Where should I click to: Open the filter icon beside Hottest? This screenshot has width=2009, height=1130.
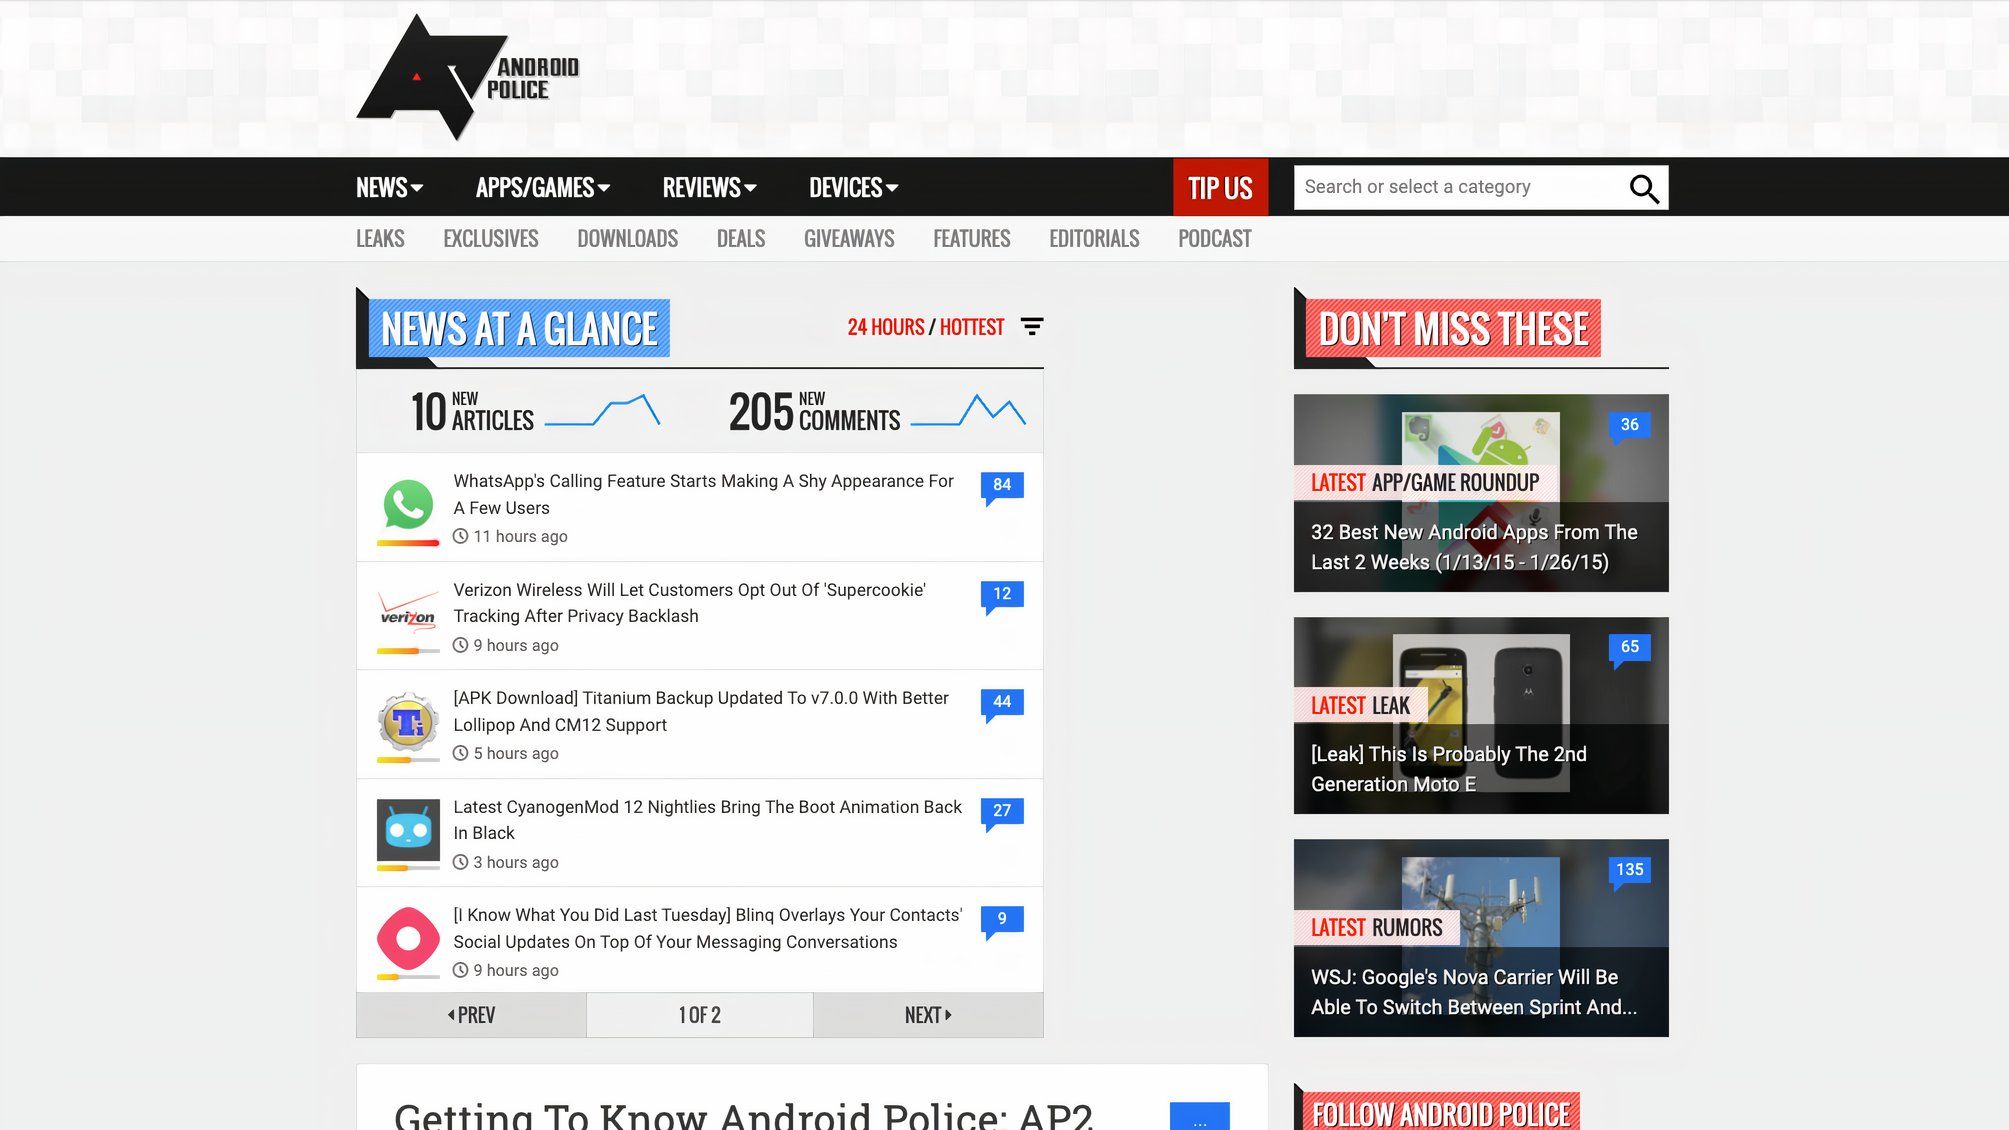(1032, 326)
